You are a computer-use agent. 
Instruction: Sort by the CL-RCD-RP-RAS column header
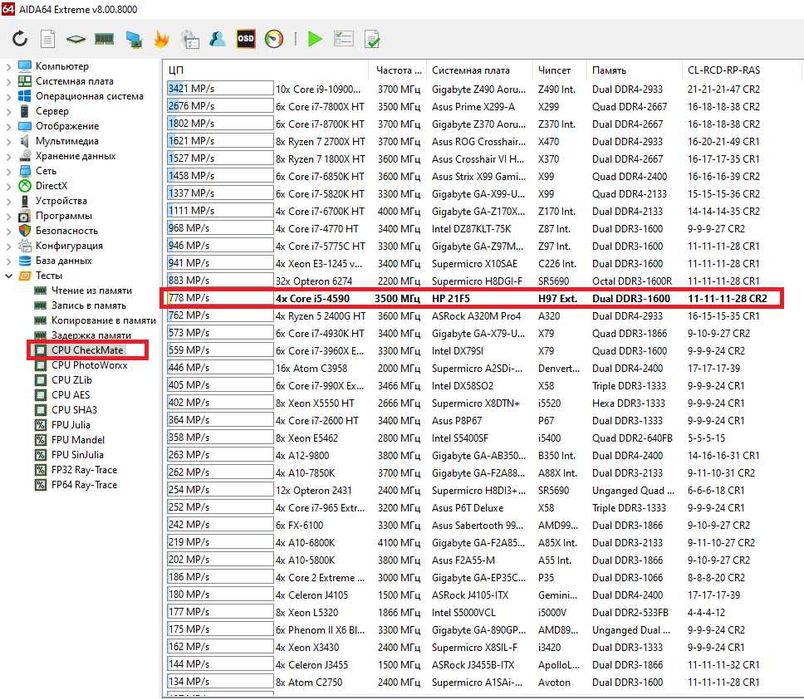(x=741, y=70)
